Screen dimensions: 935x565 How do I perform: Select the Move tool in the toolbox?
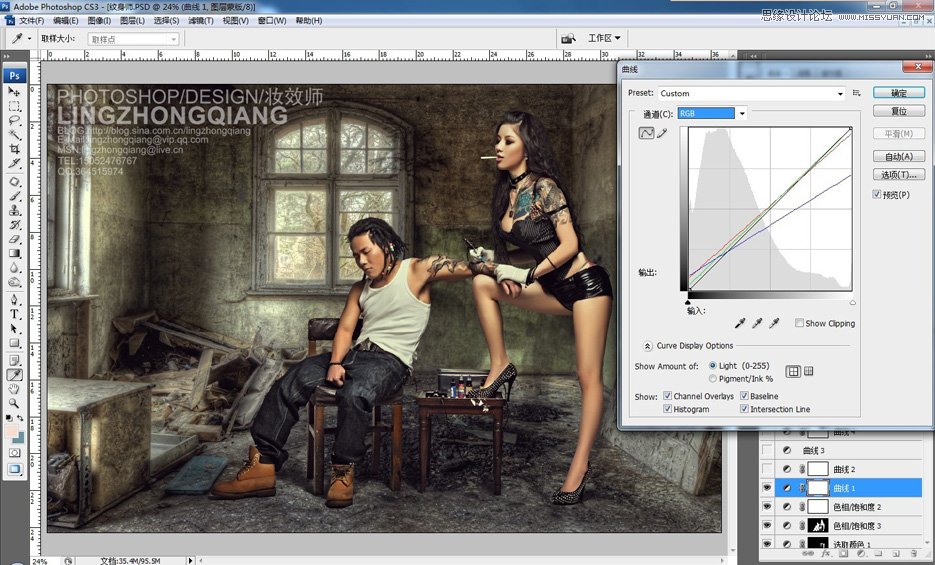(x=15, y=91)
